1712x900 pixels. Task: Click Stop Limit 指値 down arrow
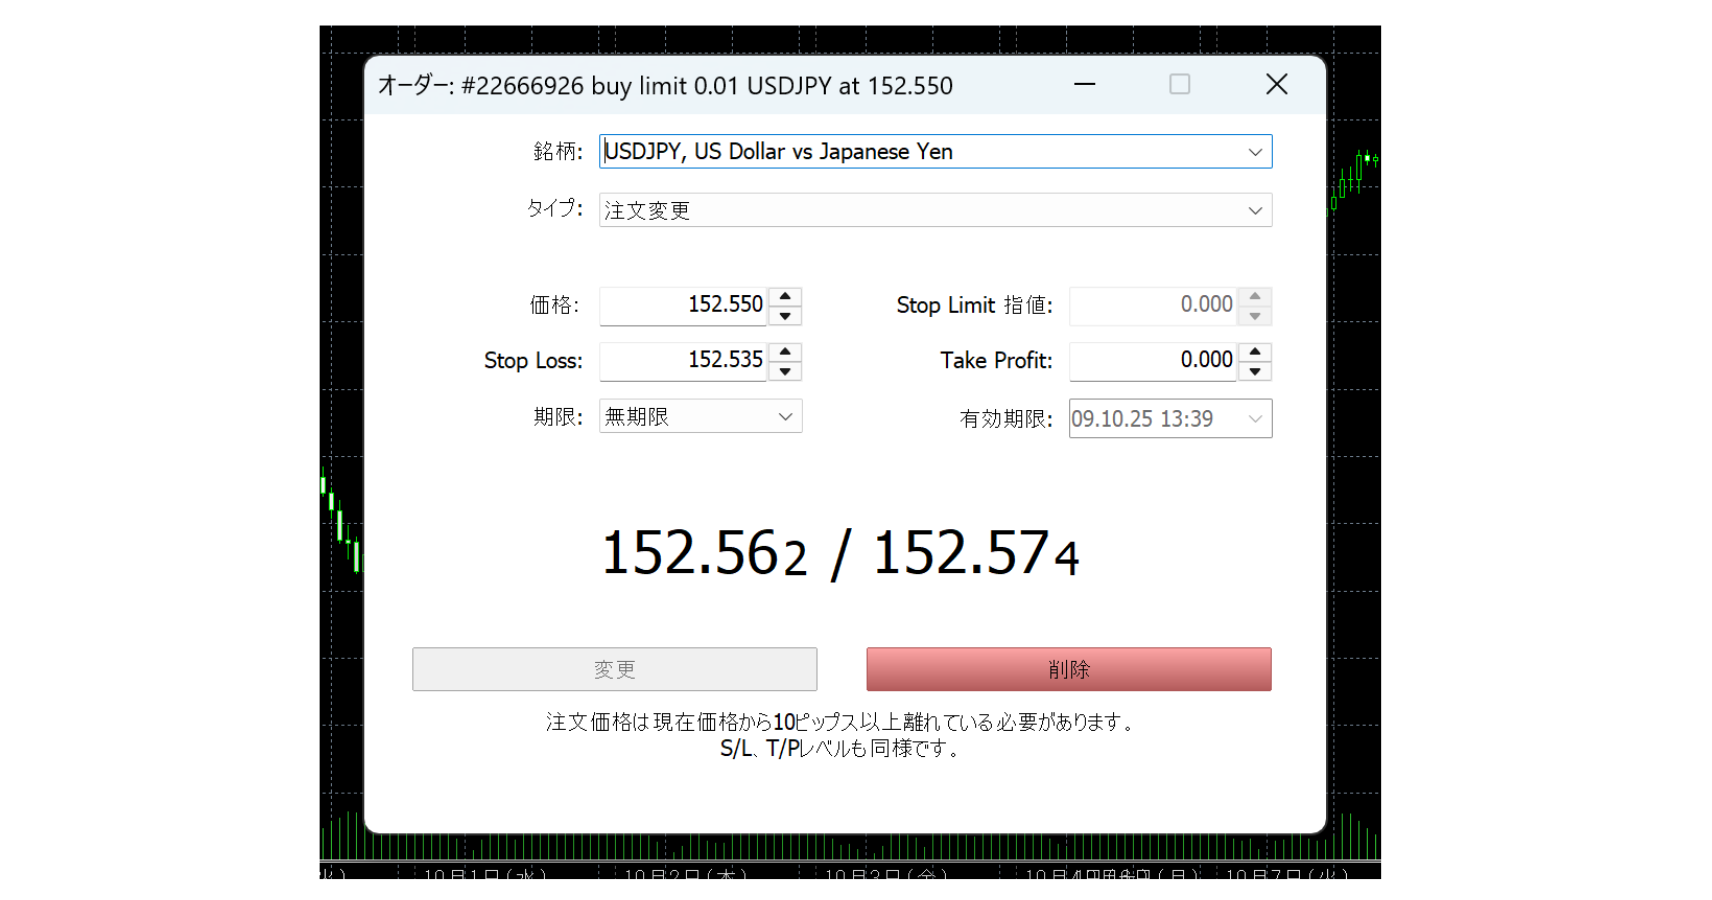click(1255, 316)
